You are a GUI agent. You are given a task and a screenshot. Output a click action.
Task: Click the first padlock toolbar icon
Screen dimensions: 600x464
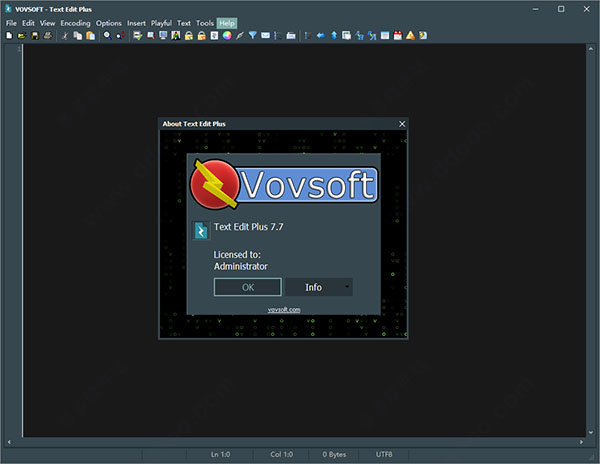pos(189,36)
